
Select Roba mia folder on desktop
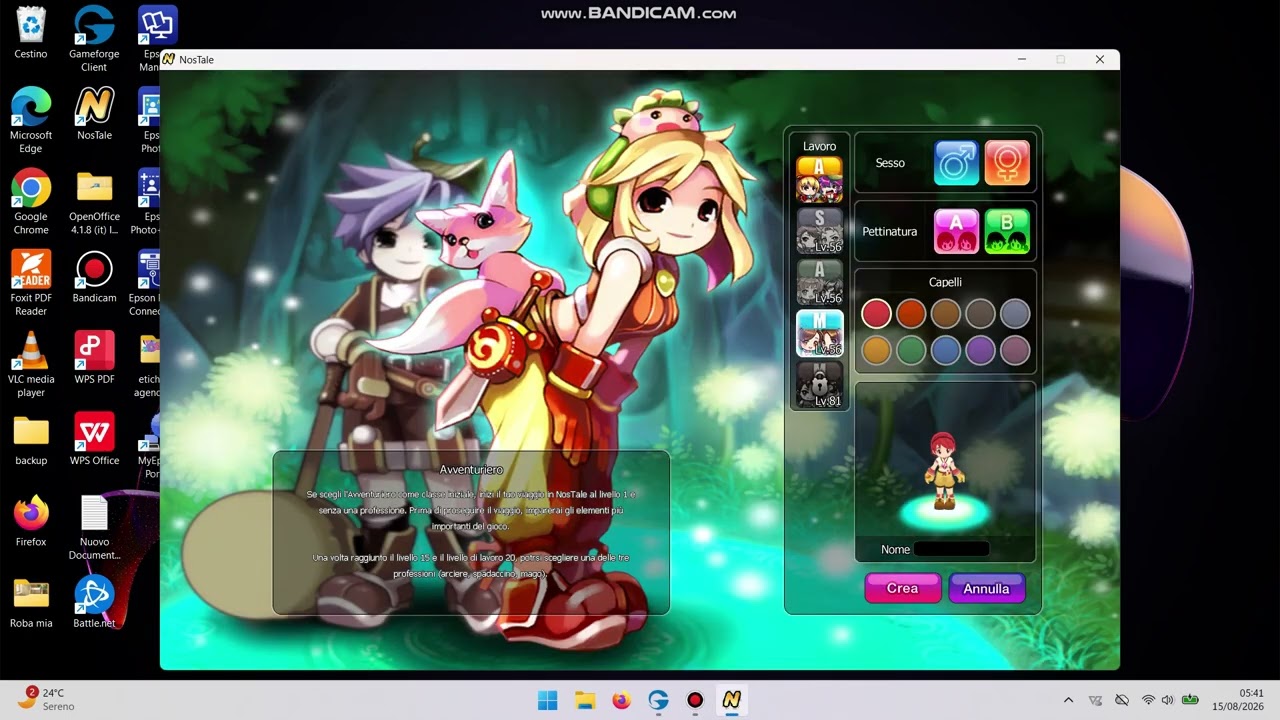(31, 602)
